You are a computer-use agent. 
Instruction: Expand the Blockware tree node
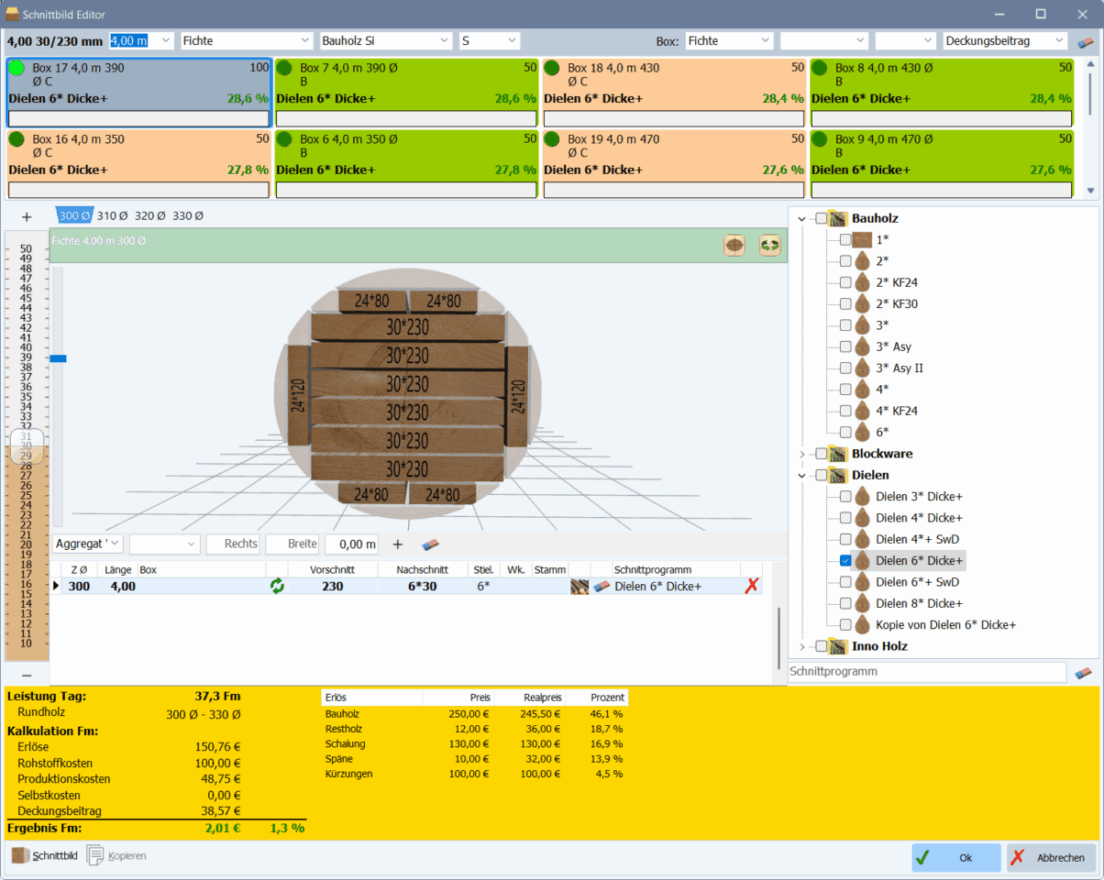[802, 454]
